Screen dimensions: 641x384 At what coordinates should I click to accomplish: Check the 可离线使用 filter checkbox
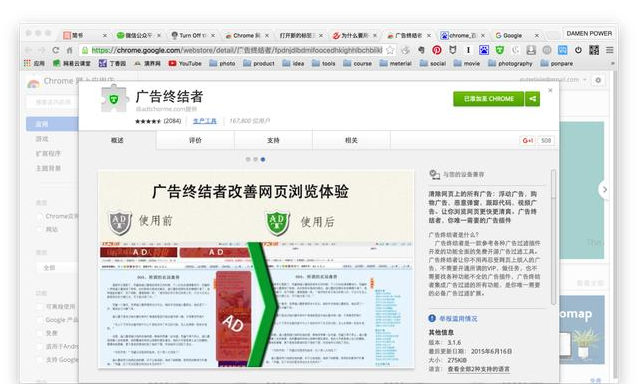click(x=40, y=307)
